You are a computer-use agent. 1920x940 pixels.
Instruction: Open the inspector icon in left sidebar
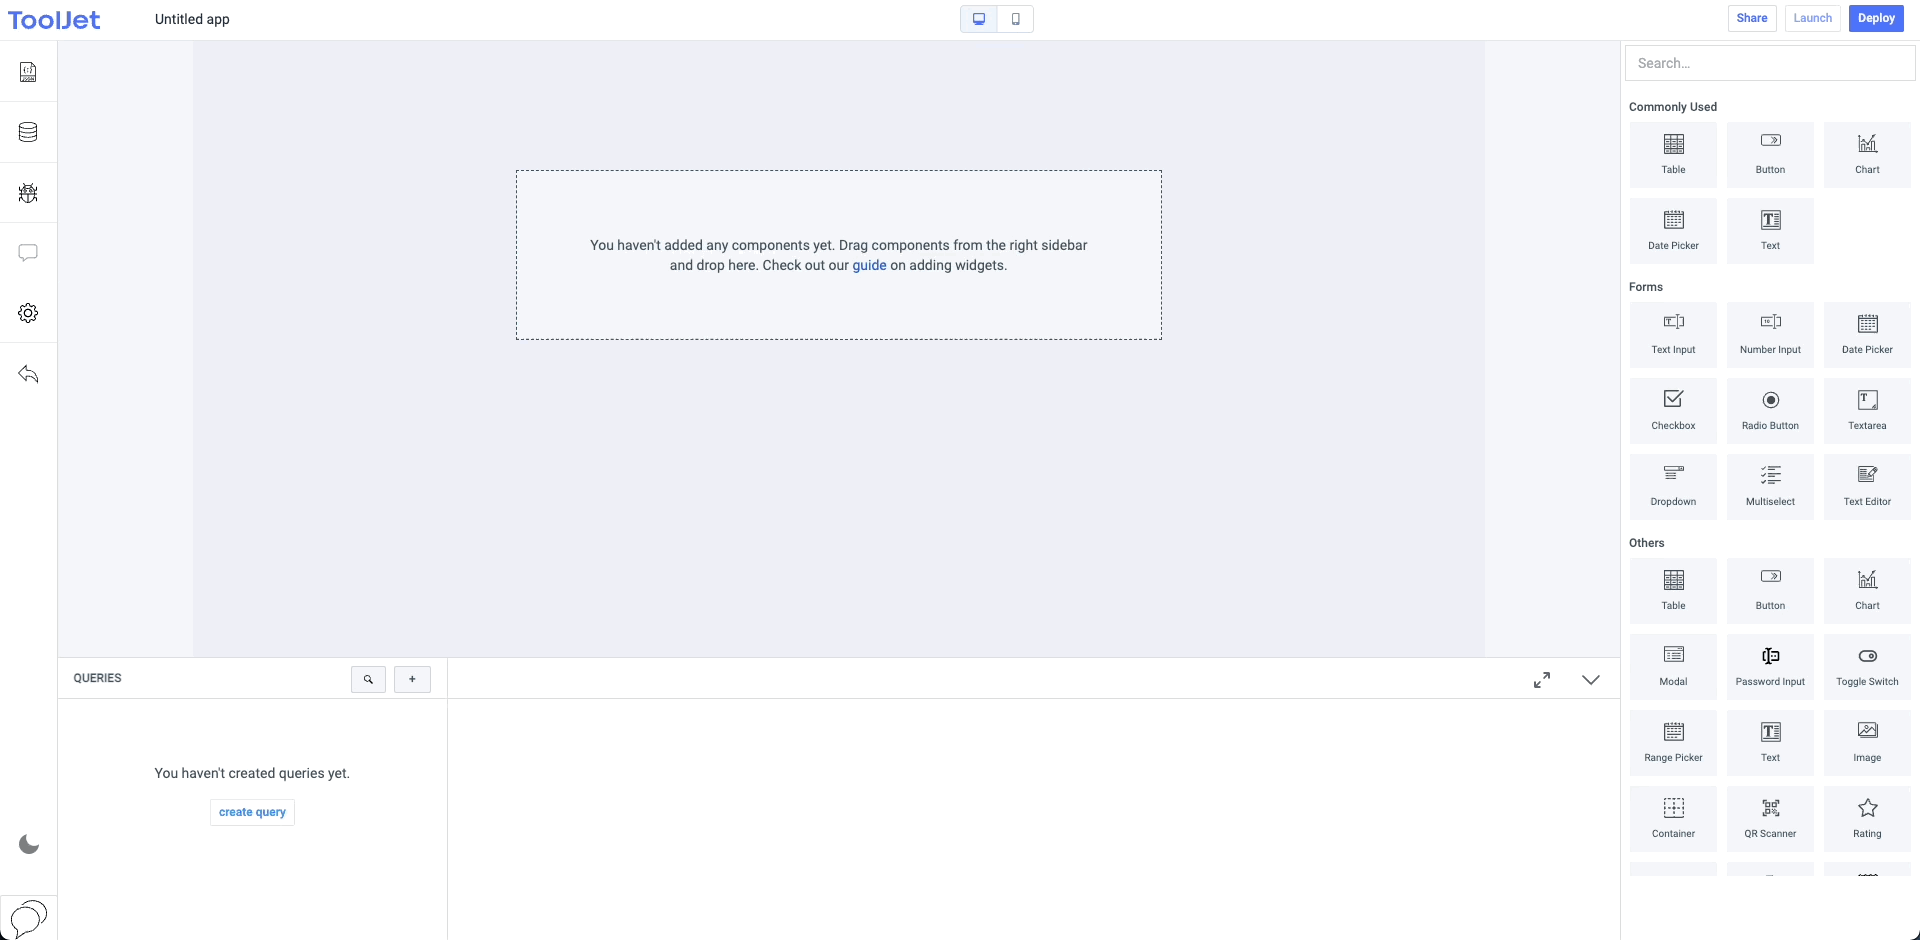(x=28, y=72)
